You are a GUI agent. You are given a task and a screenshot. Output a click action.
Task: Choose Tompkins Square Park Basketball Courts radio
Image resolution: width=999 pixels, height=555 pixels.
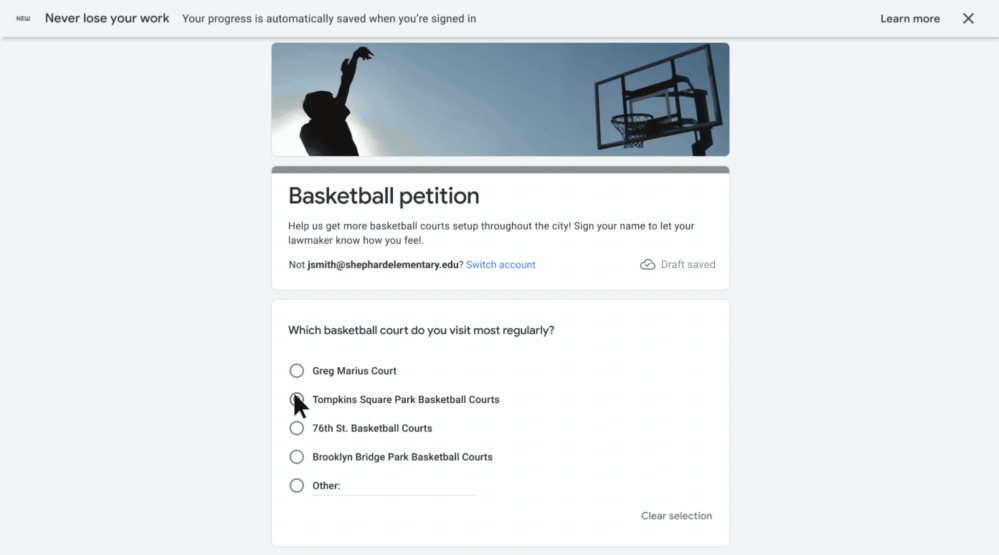pos(296,400)
